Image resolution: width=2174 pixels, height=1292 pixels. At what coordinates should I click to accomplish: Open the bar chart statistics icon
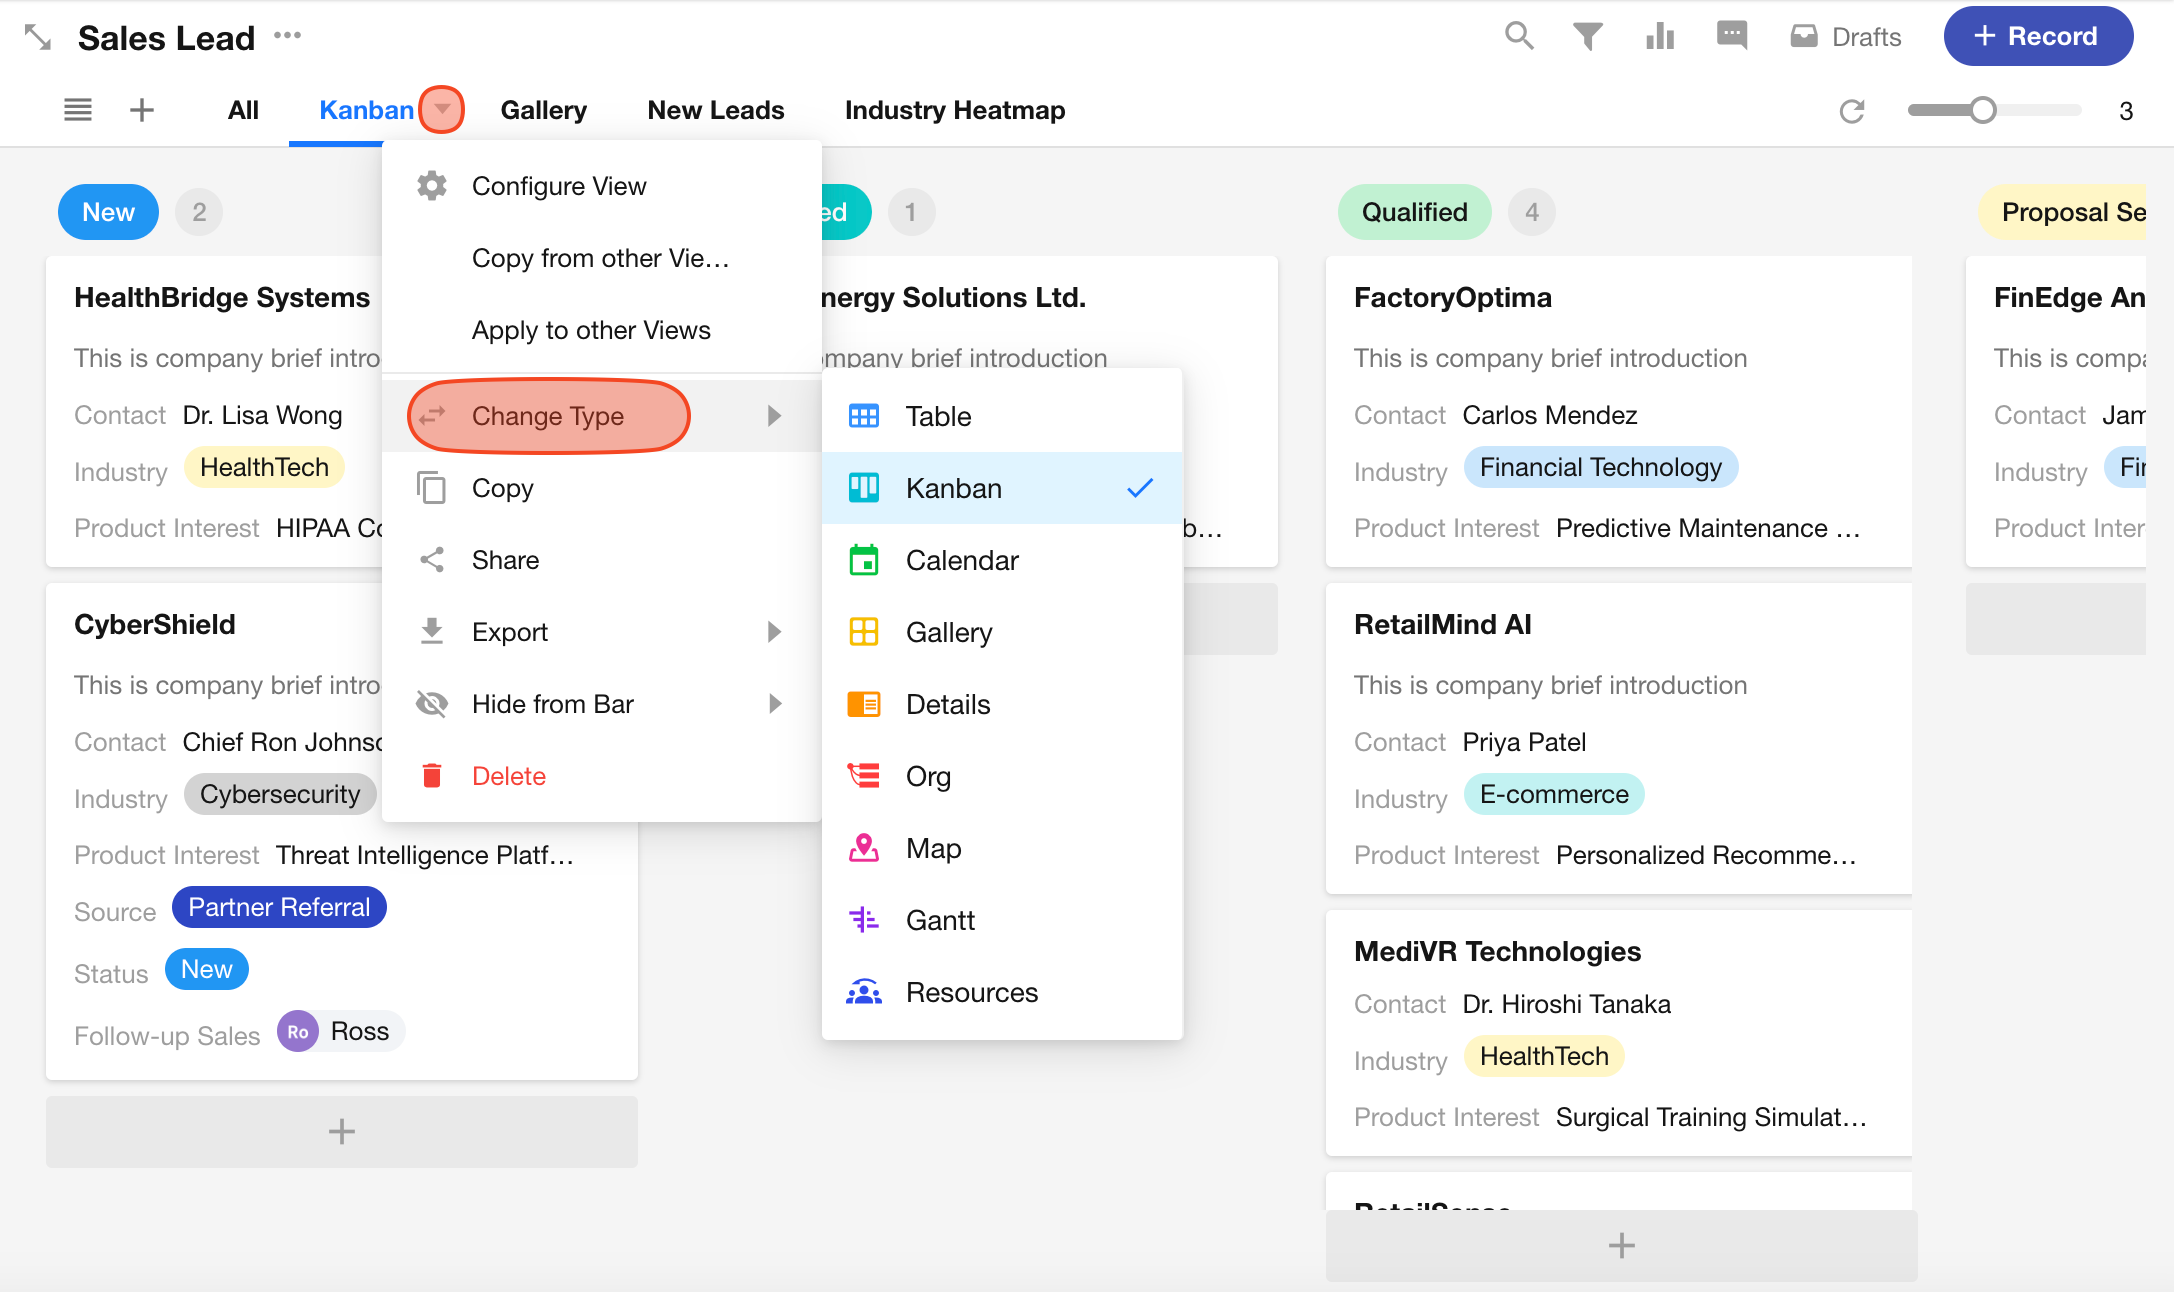coord(1659,37)
